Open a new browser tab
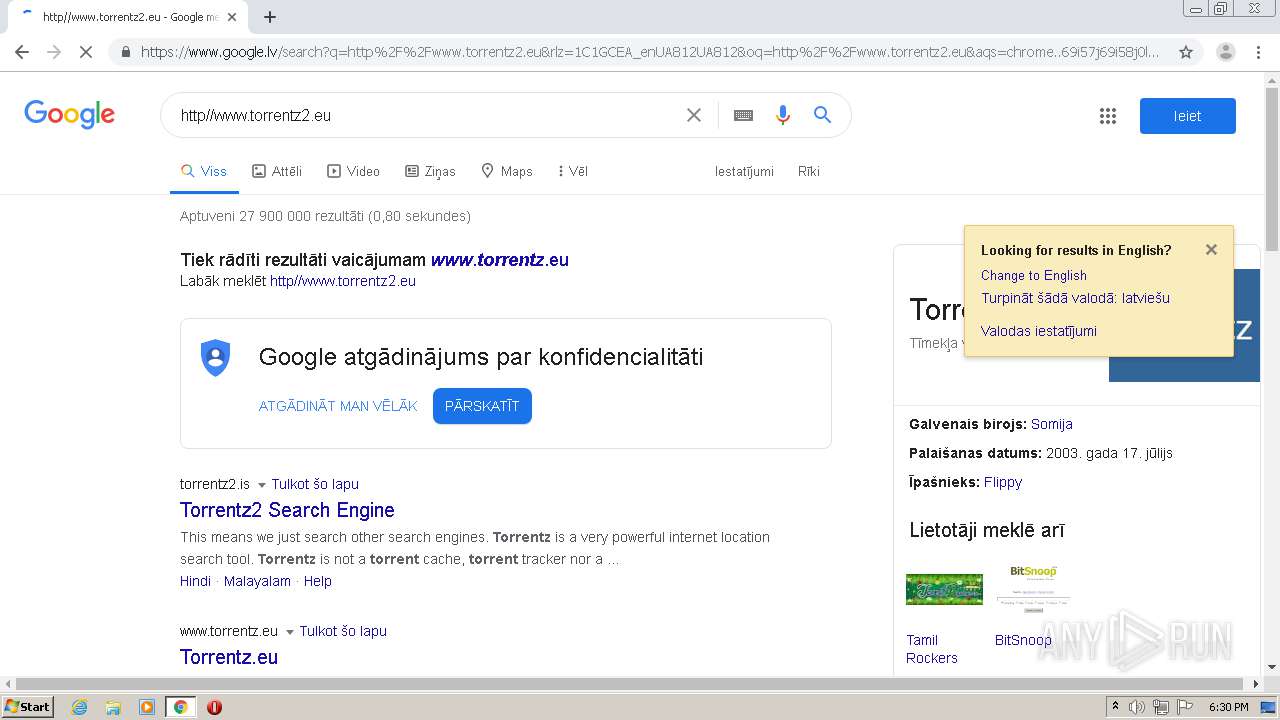The height and width of the screenshot is (720, 1280). tap(269, 16)
